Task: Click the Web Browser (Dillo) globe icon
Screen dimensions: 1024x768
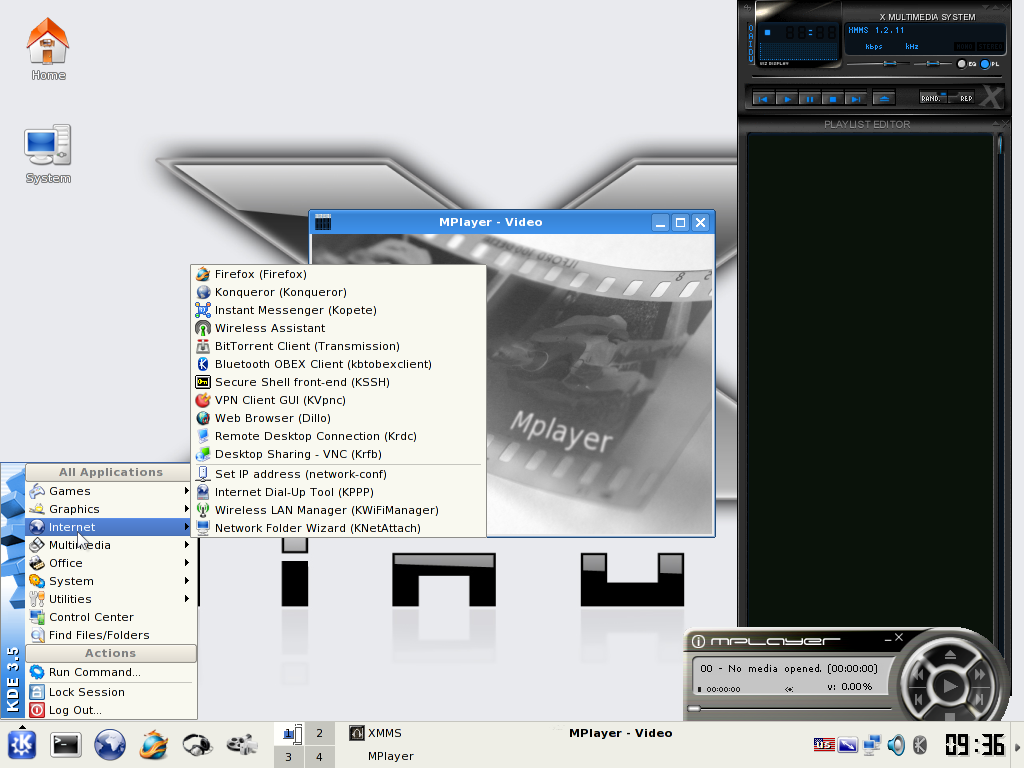Action: [203, 418]
